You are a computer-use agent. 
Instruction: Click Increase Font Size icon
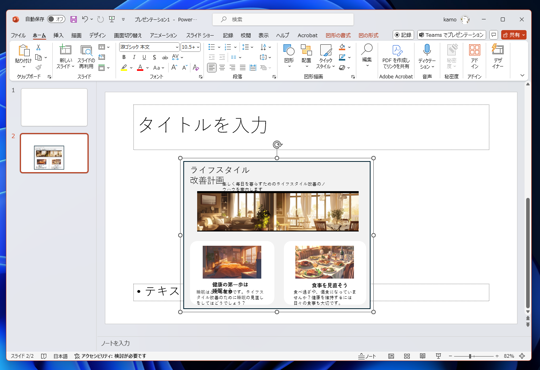pyautogui.click(x=174, y=68)
